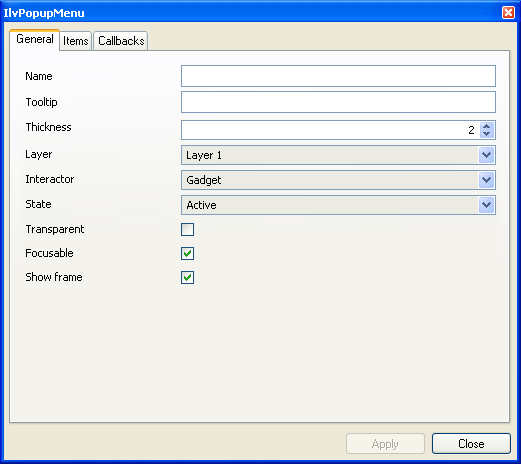This screenshot has width=521, height=464.
Task: Open the State dropdown arrow
Action: (486, 205)
